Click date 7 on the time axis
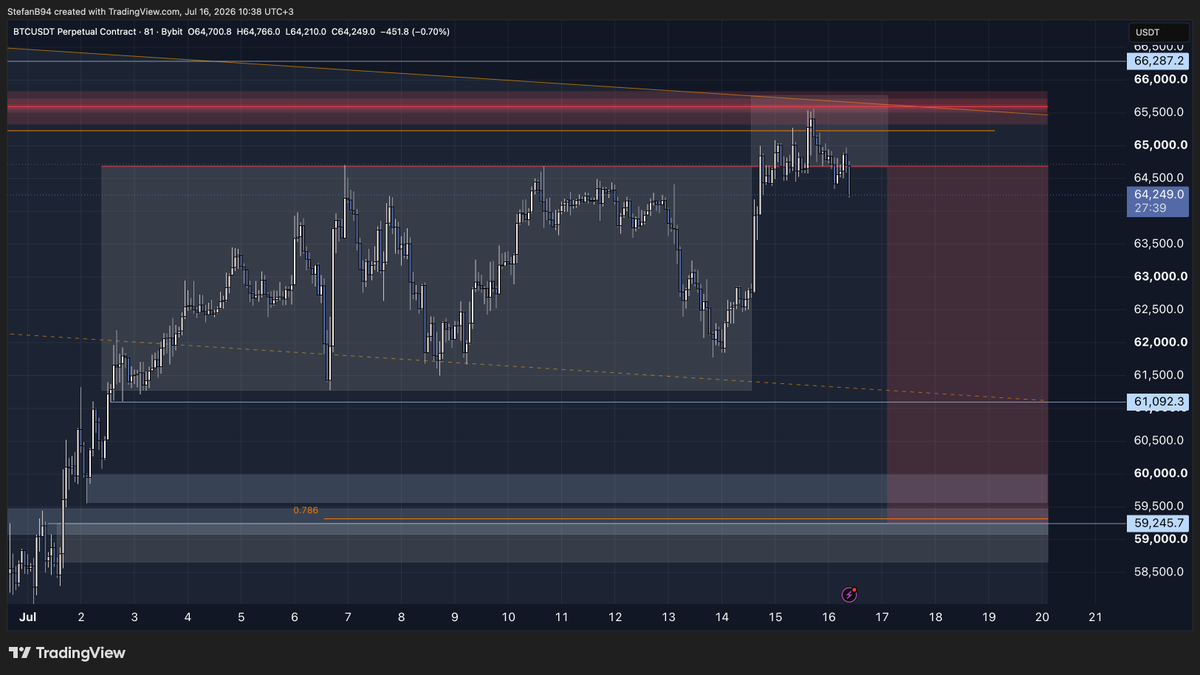The image size is (1200, 675). (347, 618)
